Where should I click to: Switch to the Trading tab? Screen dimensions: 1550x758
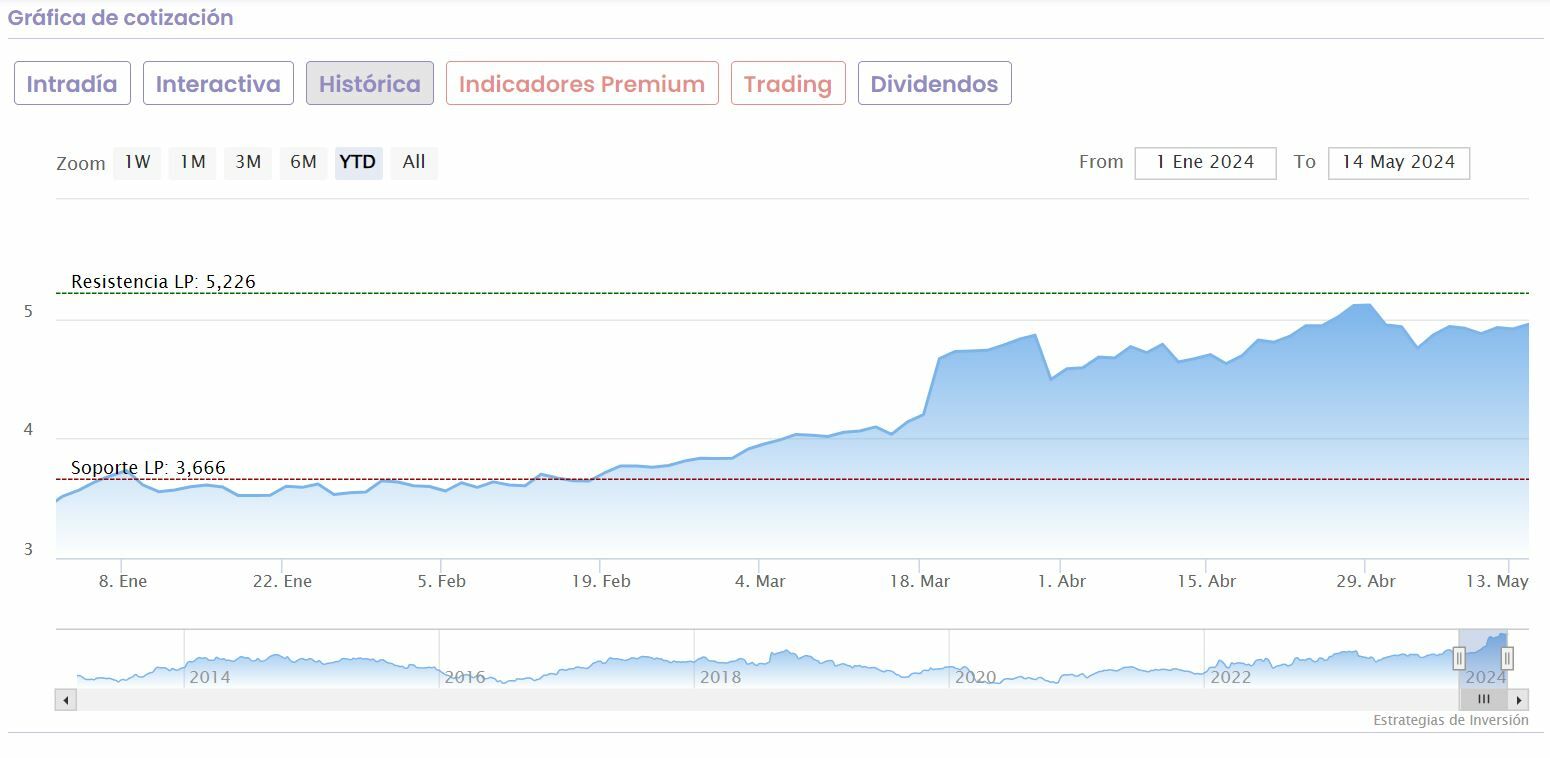pos(788,84)
